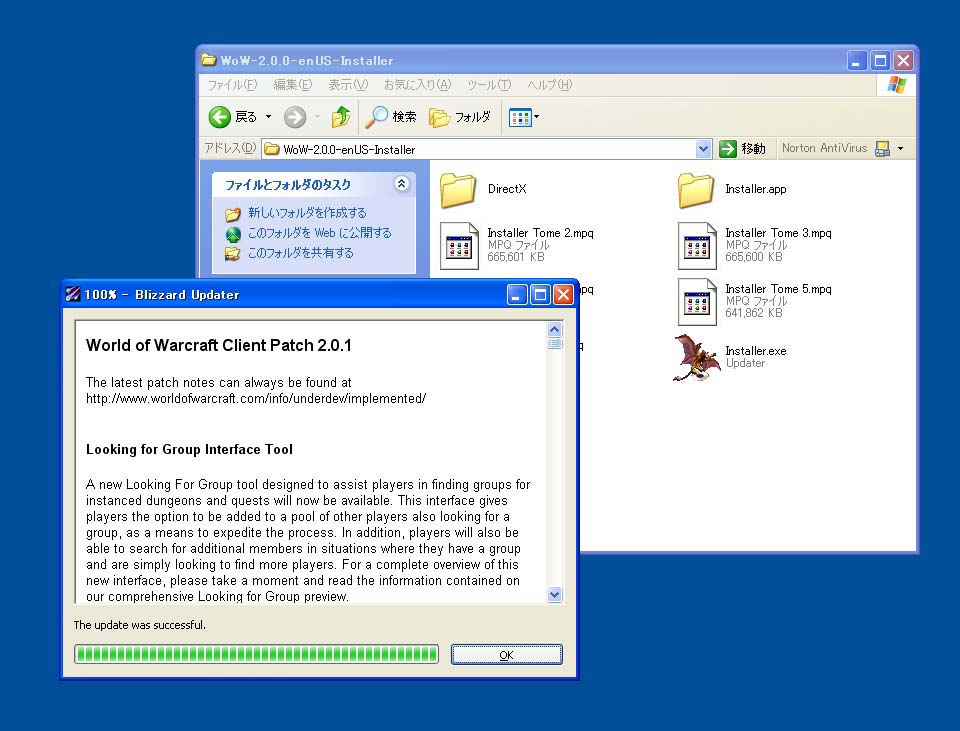This screenshot has height=731, width=960.
Task: Open the Help (ヘルプ) menu
Action: [549, 85]
